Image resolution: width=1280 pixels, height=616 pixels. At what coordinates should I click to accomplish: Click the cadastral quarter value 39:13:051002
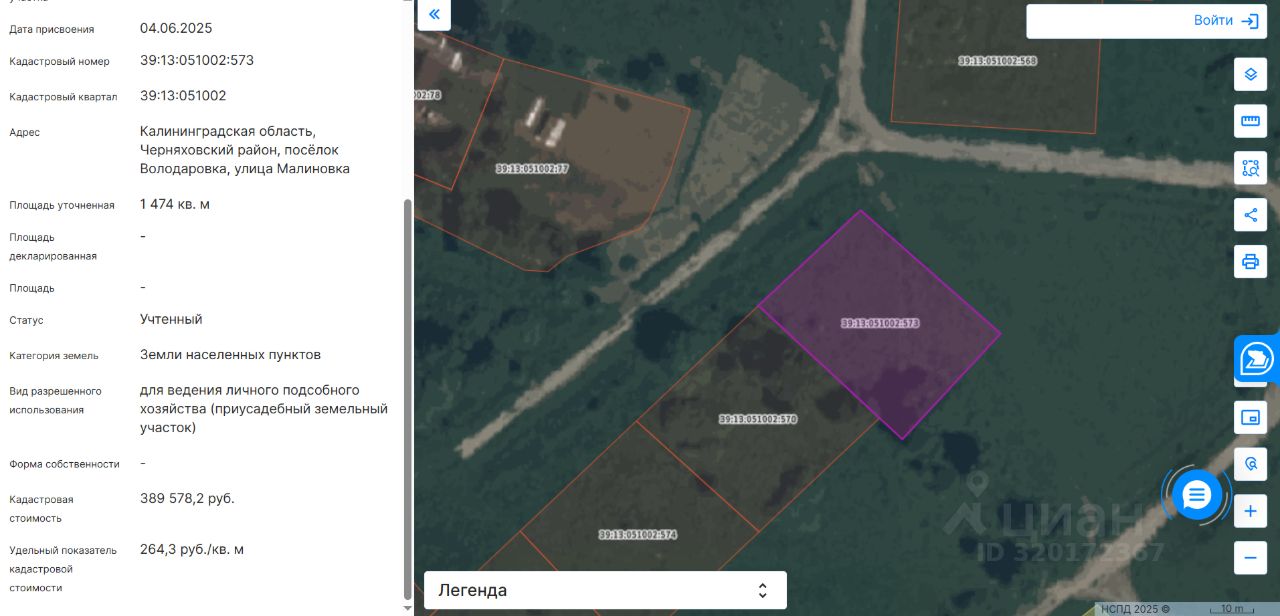(183, 96)
